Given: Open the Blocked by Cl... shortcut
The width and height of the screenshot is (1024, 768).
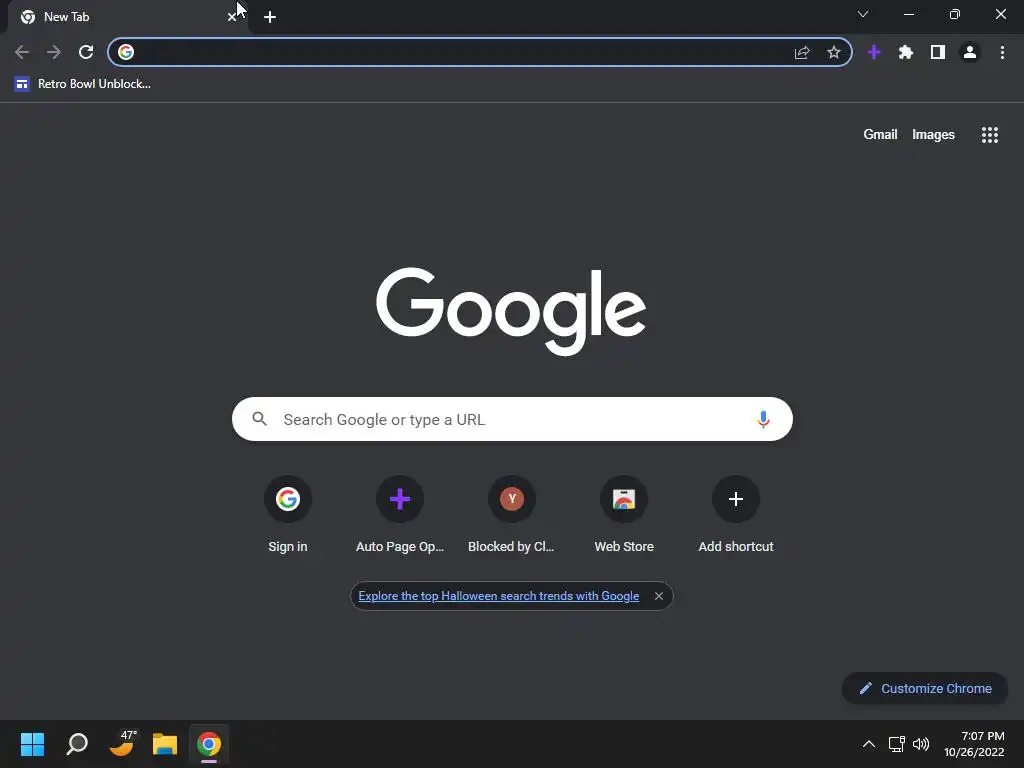Looking at the screenshot, I should pyautogui.click(x=511, y=515).
